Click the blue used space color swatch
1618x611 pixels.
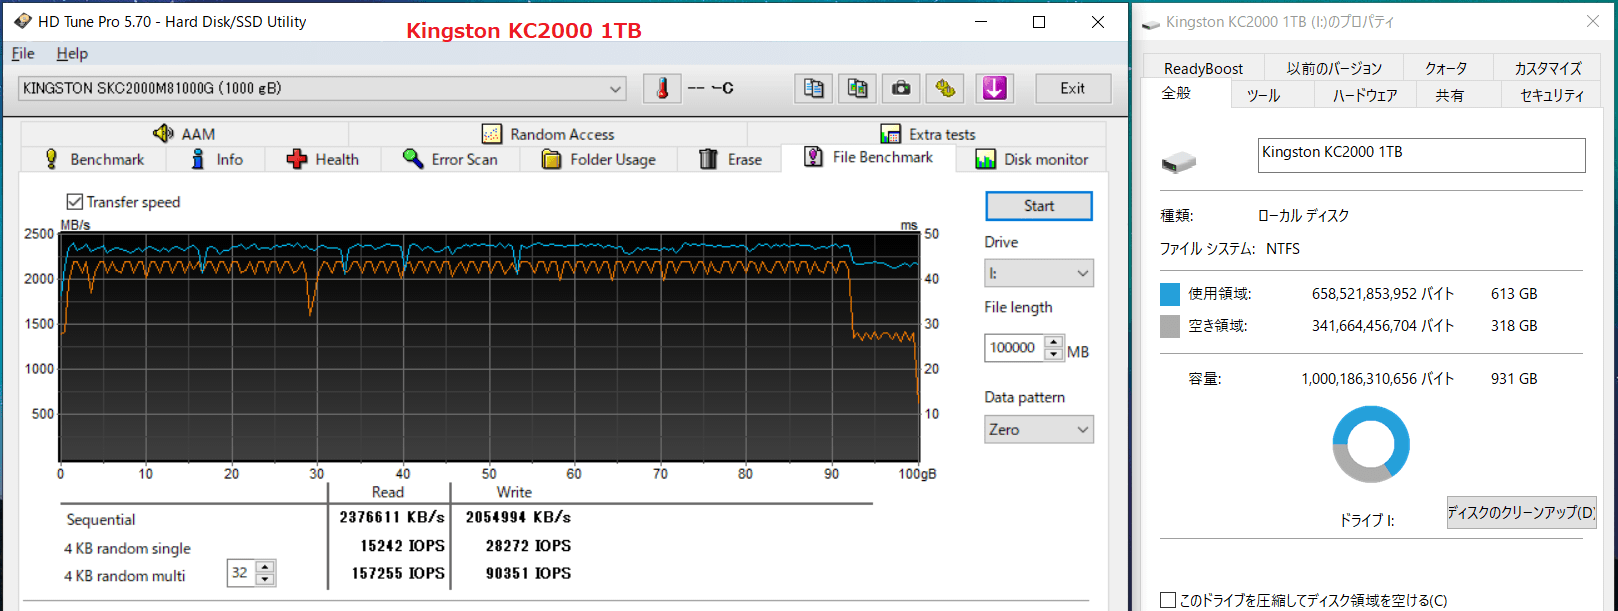[1170, 294]
